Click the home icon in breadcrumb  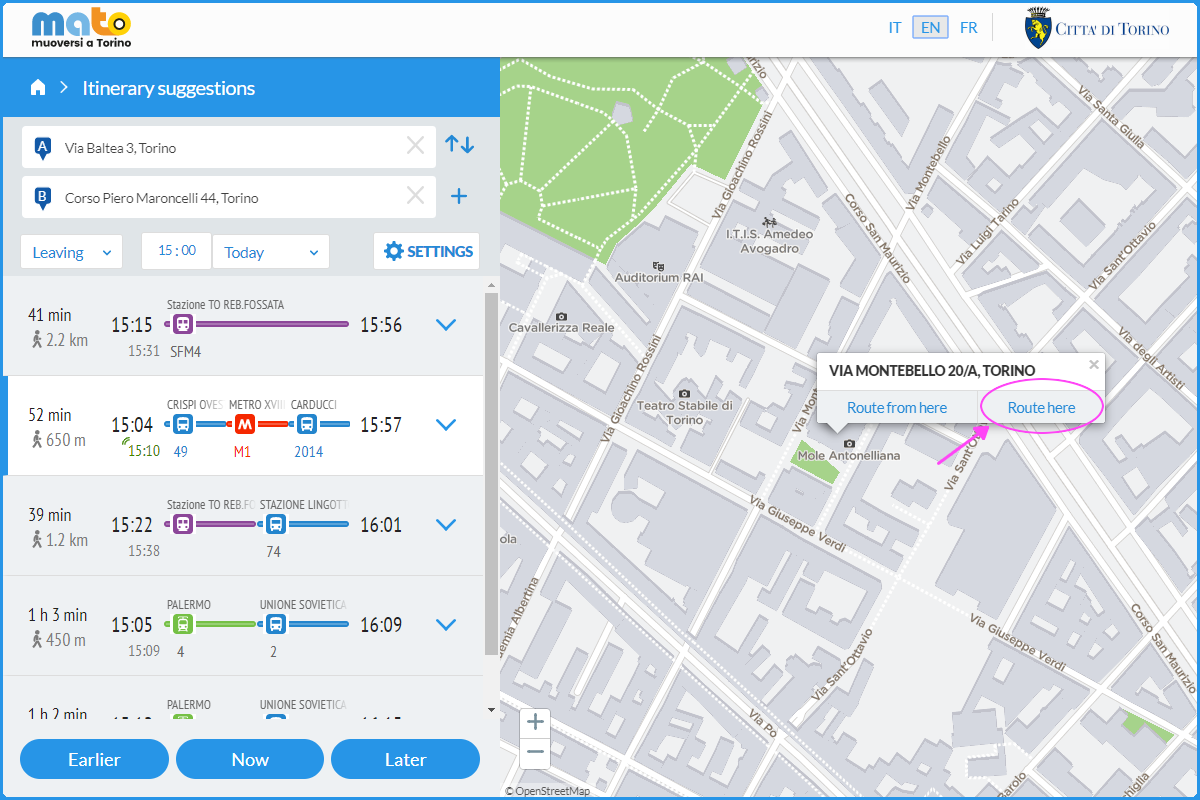pos(38,88)
